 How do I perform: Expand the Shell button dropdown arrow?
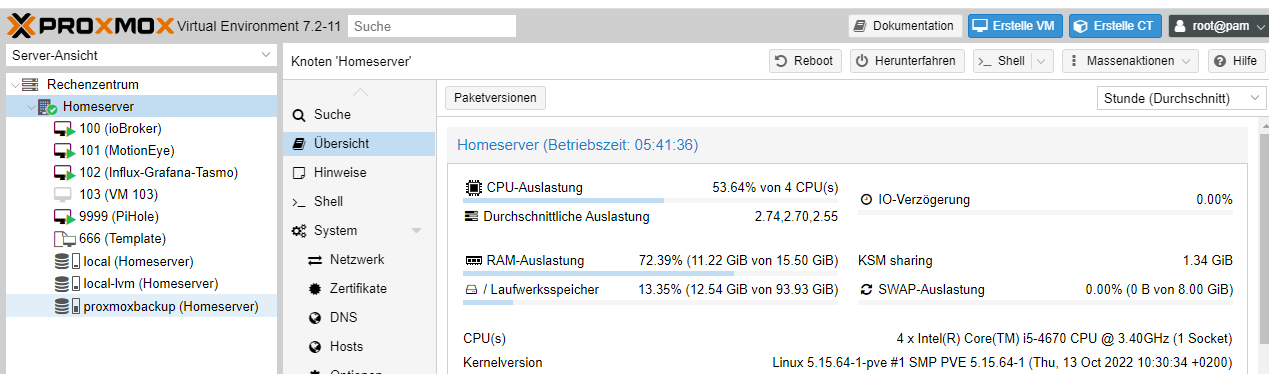point(1042,61)
